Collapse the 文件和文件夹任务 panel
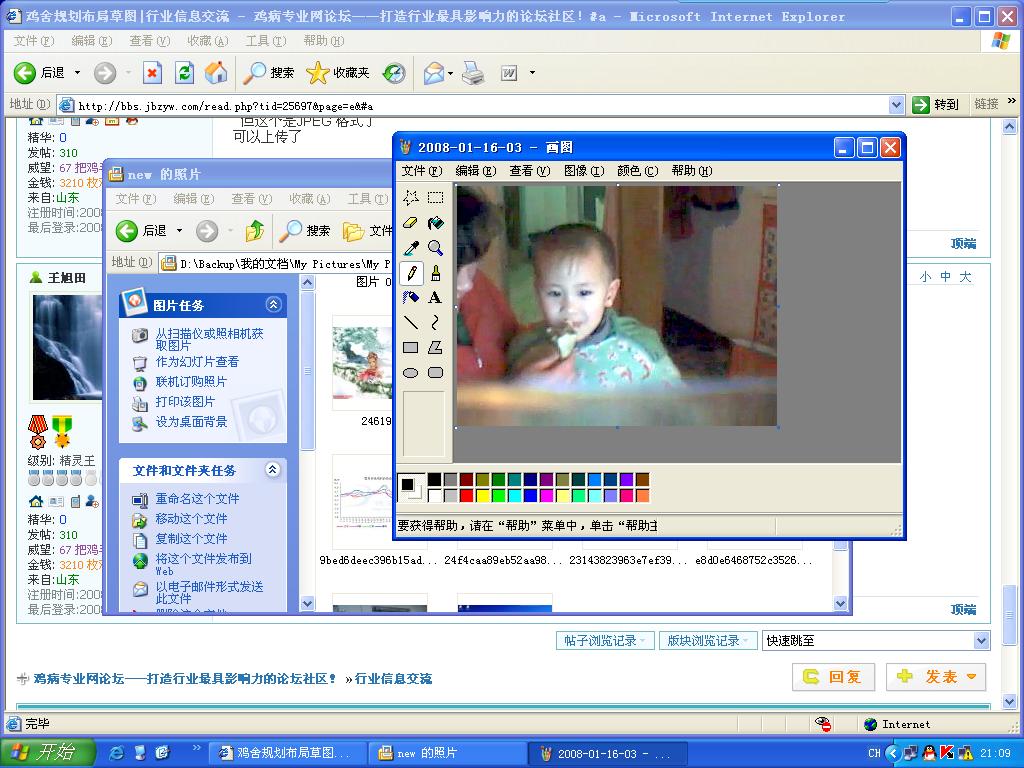1024x768 pixels. coord(273,470)
